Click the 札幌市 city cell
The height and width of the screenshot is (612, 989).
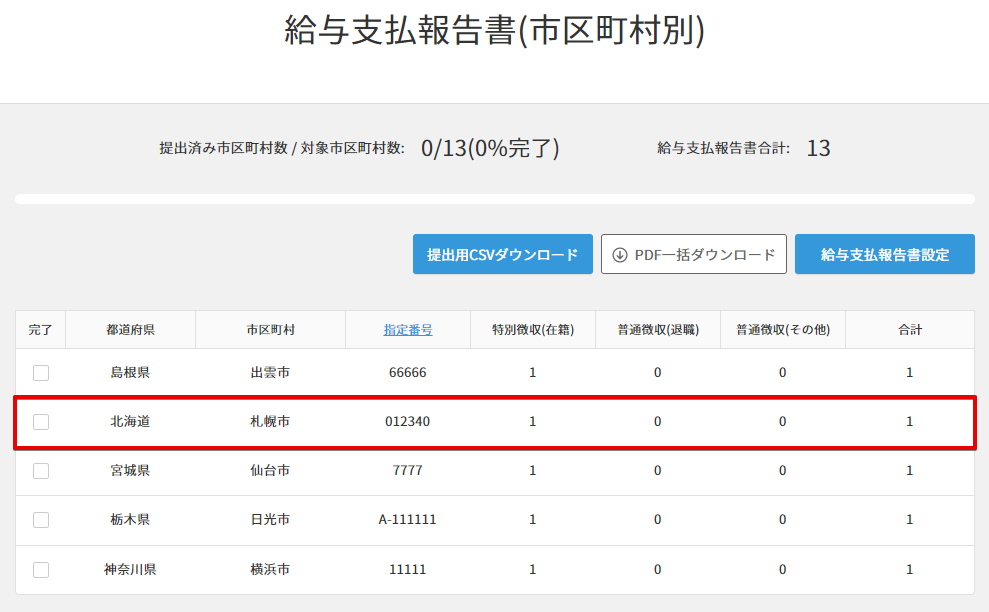click(x=270, y=422)
